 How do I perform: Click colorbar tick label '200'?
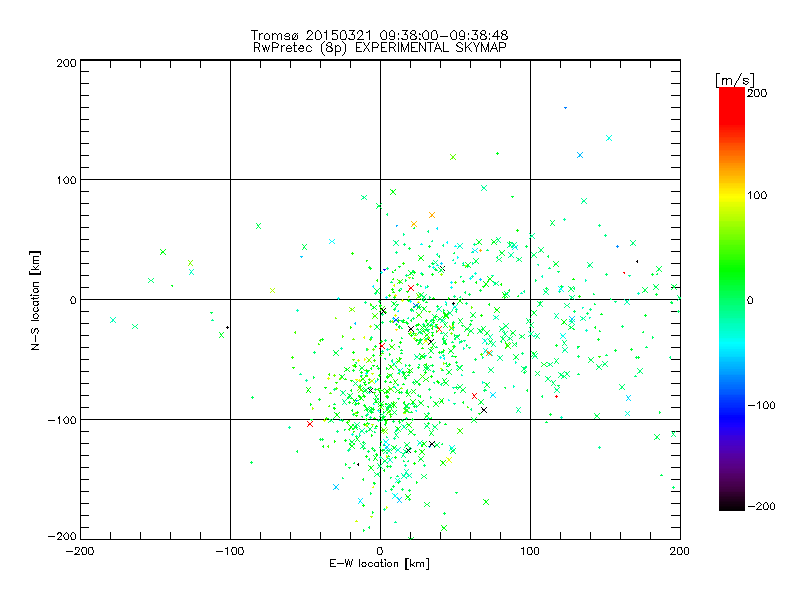[757, 93]
